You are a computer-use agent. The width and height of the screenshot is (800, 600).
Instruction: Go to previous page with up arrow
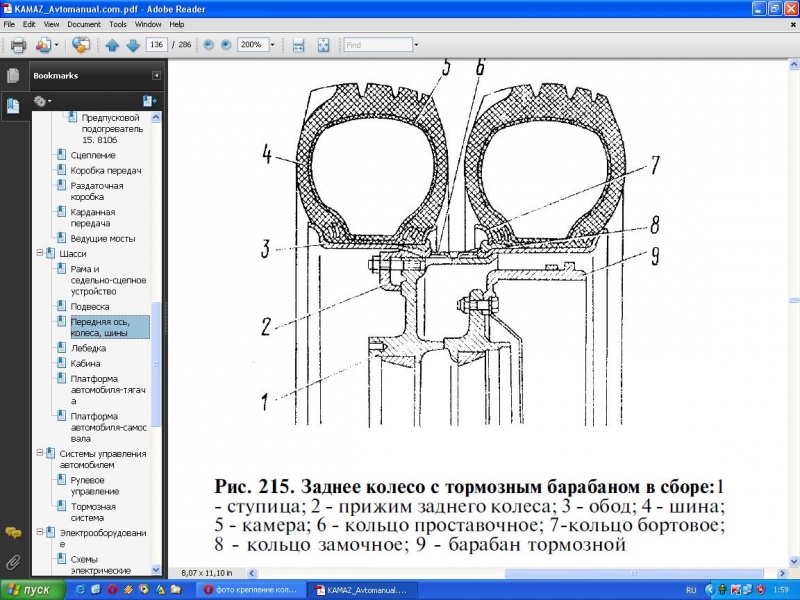click(x=112, y=45)
